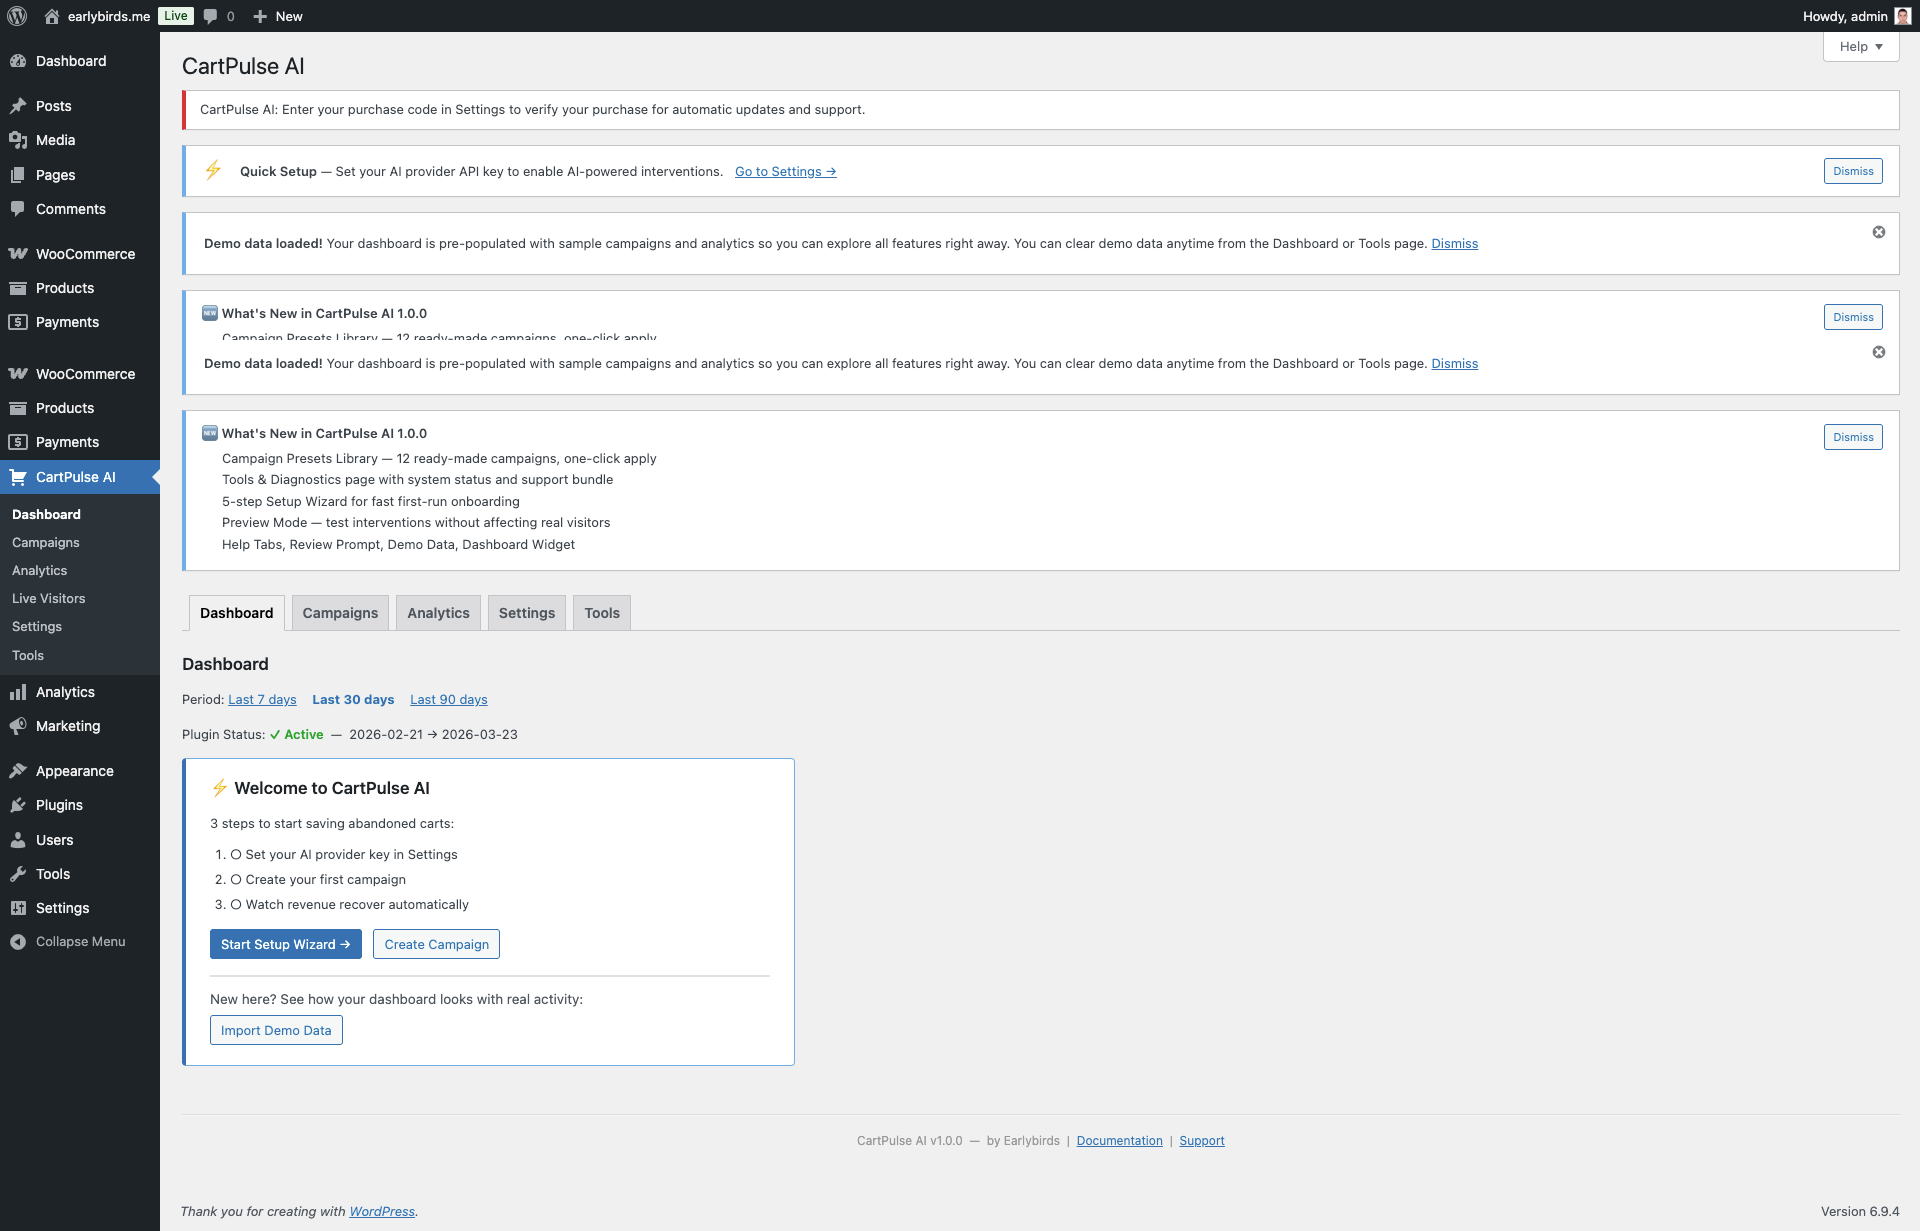Open Products from the sidebar icon

tap(18, 288)
